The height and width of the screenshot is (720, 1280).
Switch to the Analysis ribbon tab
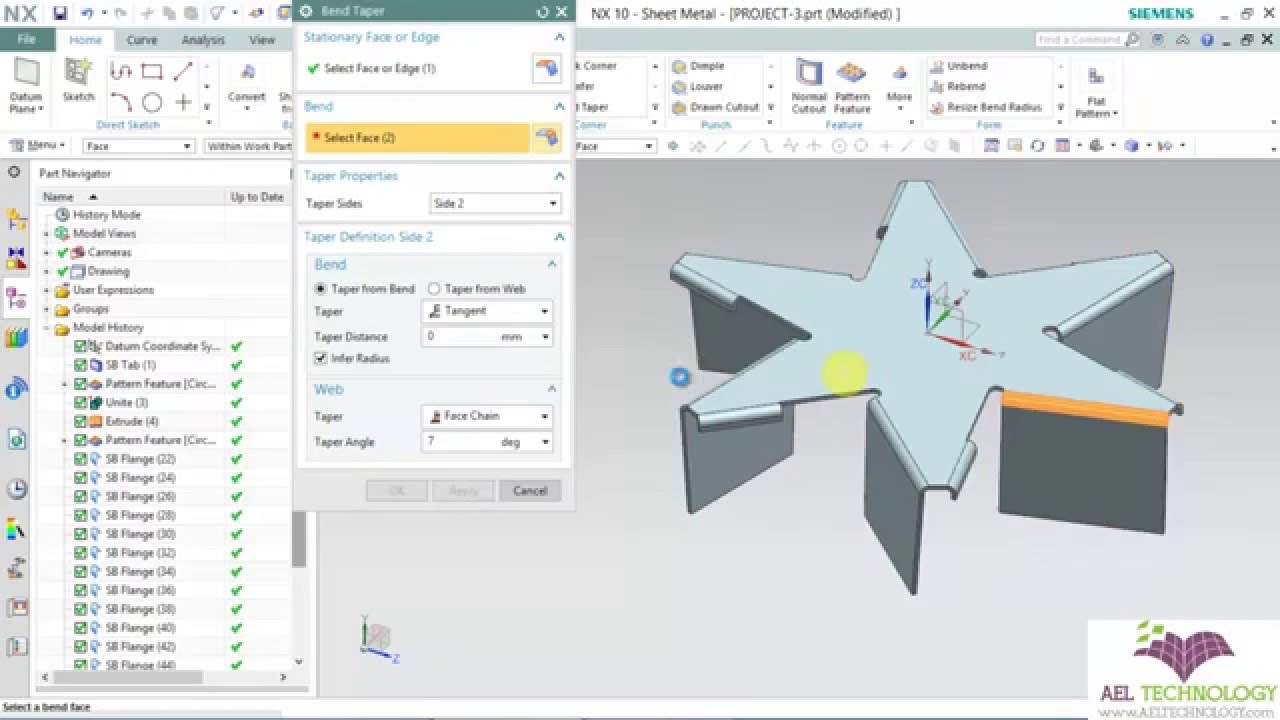[203, 40]
